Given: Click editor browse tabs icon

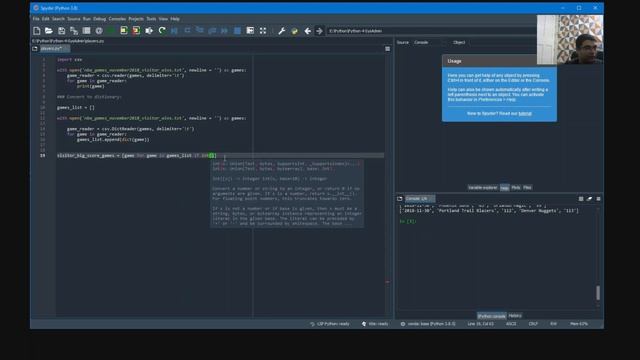Looking at the screenshot, I should (35, 49).
